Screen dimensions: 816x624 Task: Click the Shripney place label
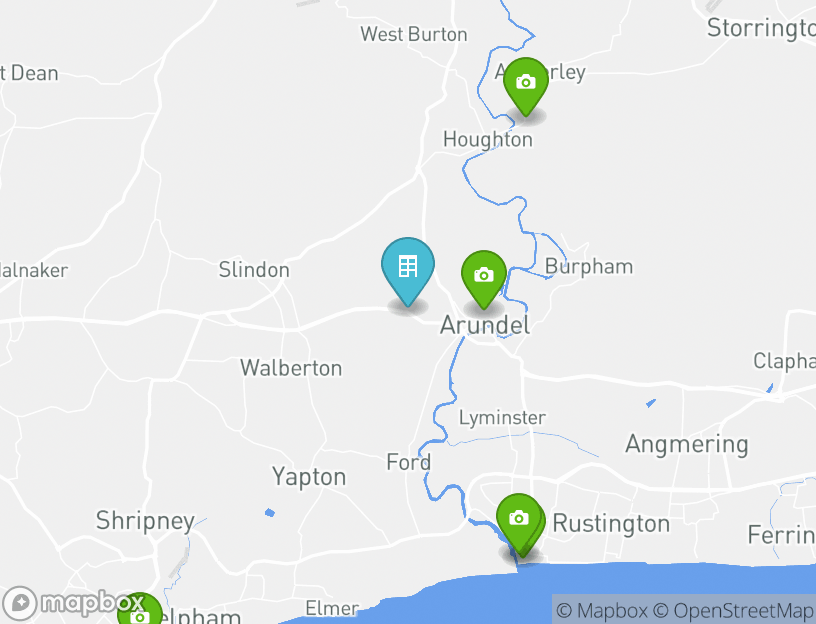(145, 521)
